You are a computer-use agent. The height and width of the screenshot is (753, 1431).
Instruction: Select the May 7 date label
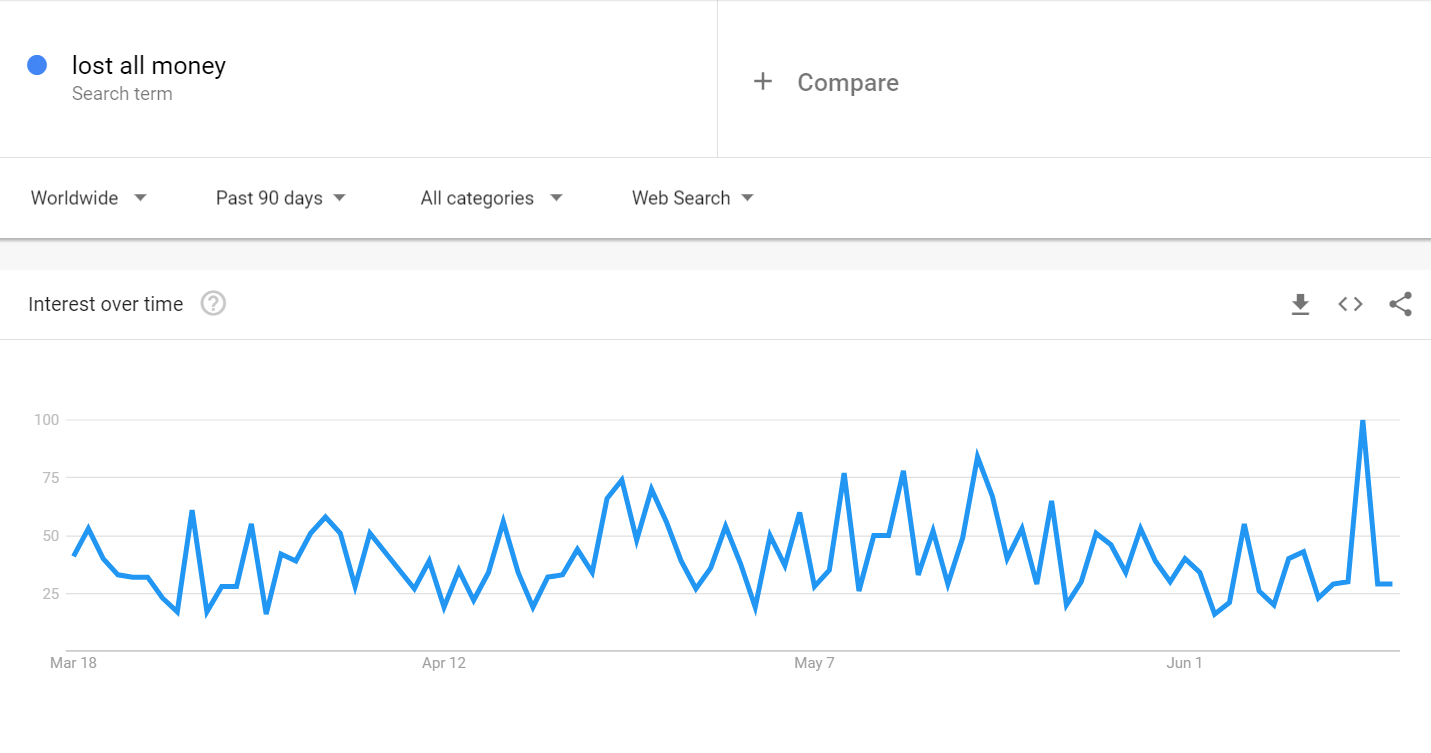[x=814, y=663]
